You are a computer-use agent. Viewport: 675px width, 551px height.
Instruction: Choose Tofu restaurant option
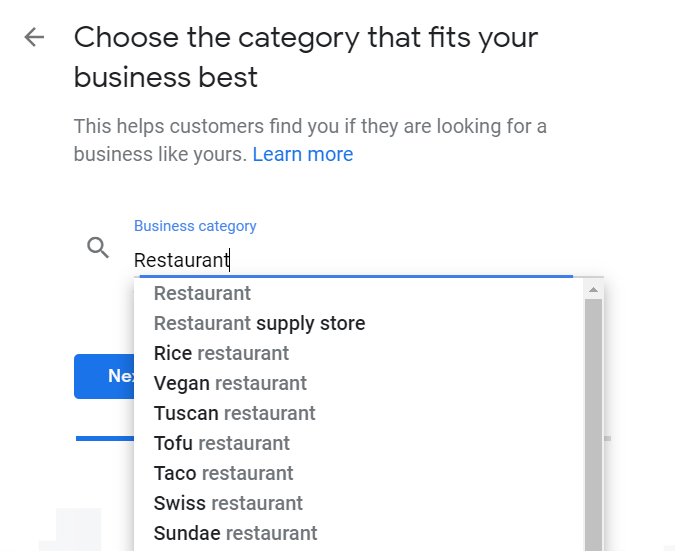(x=221, y=443)
